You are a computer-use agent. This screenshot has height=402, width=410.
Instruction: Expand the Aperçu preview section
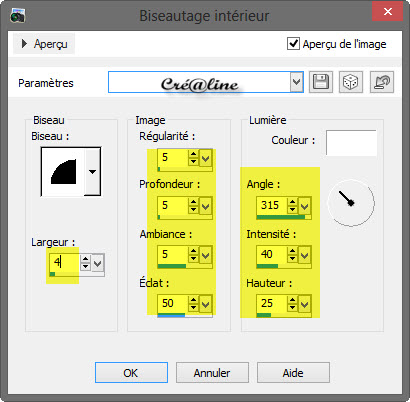coord(44,44)
